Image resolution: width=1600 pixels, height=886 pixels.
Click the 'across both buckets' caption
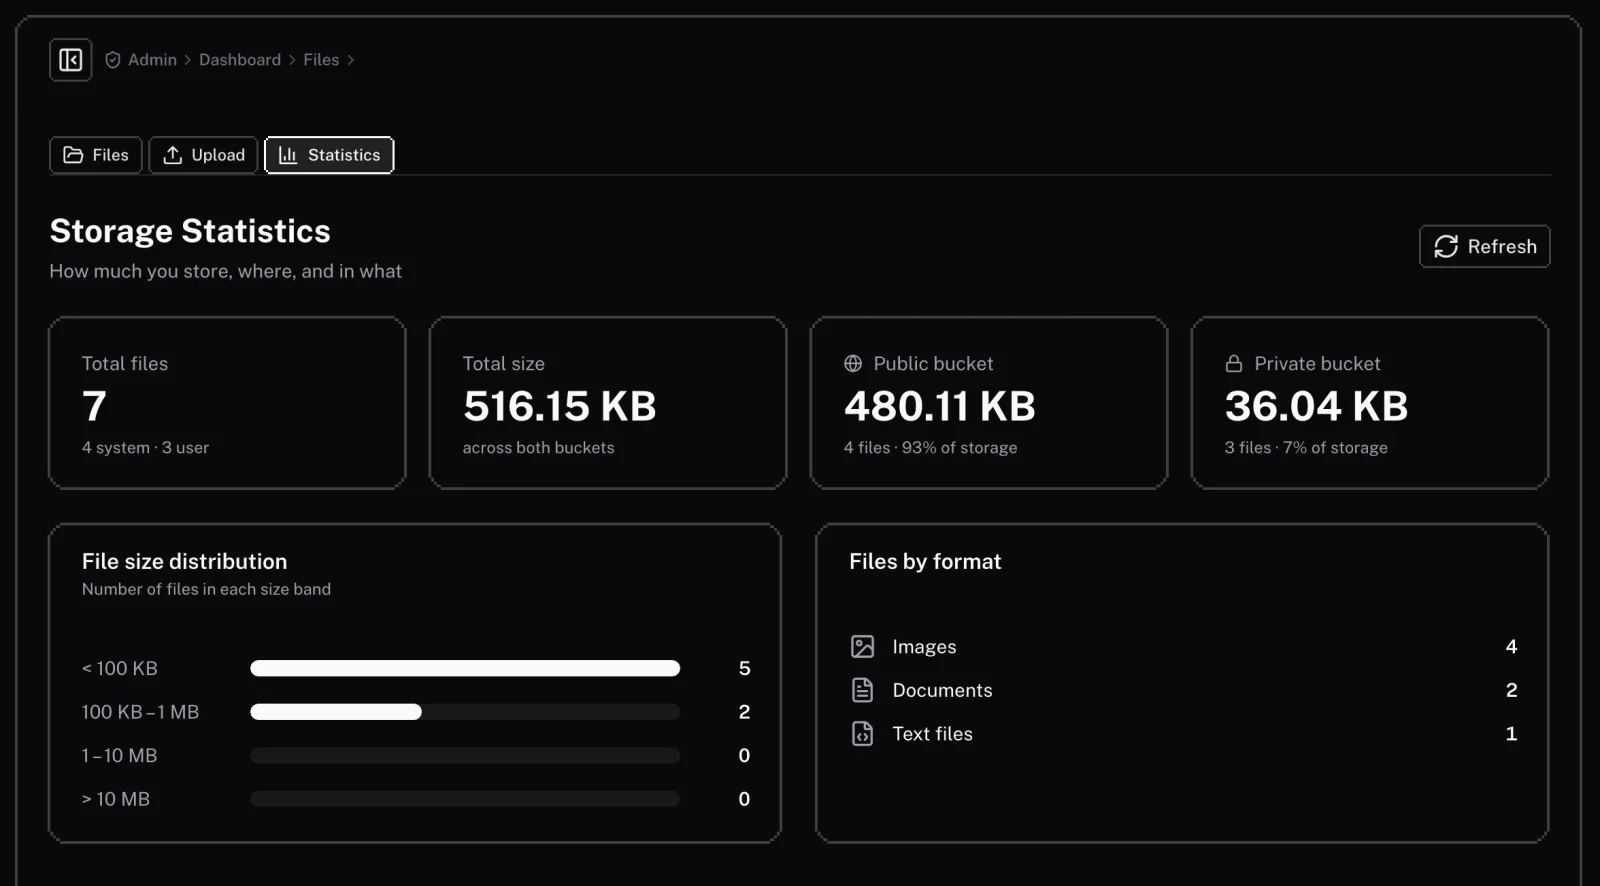tap(539, 448)
